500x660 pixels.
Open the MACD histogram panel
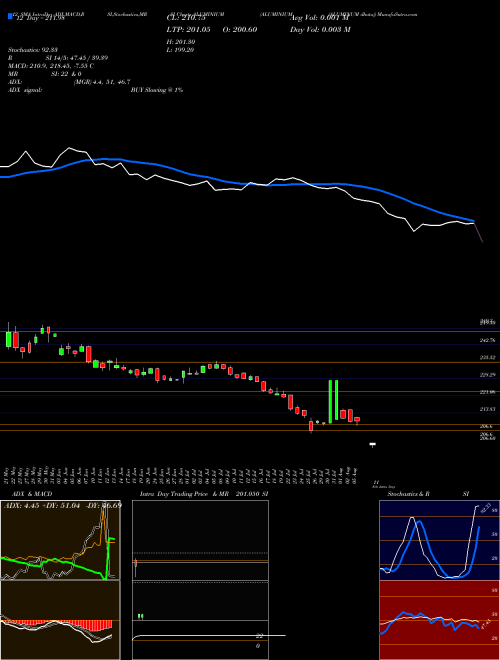[60, 620]
